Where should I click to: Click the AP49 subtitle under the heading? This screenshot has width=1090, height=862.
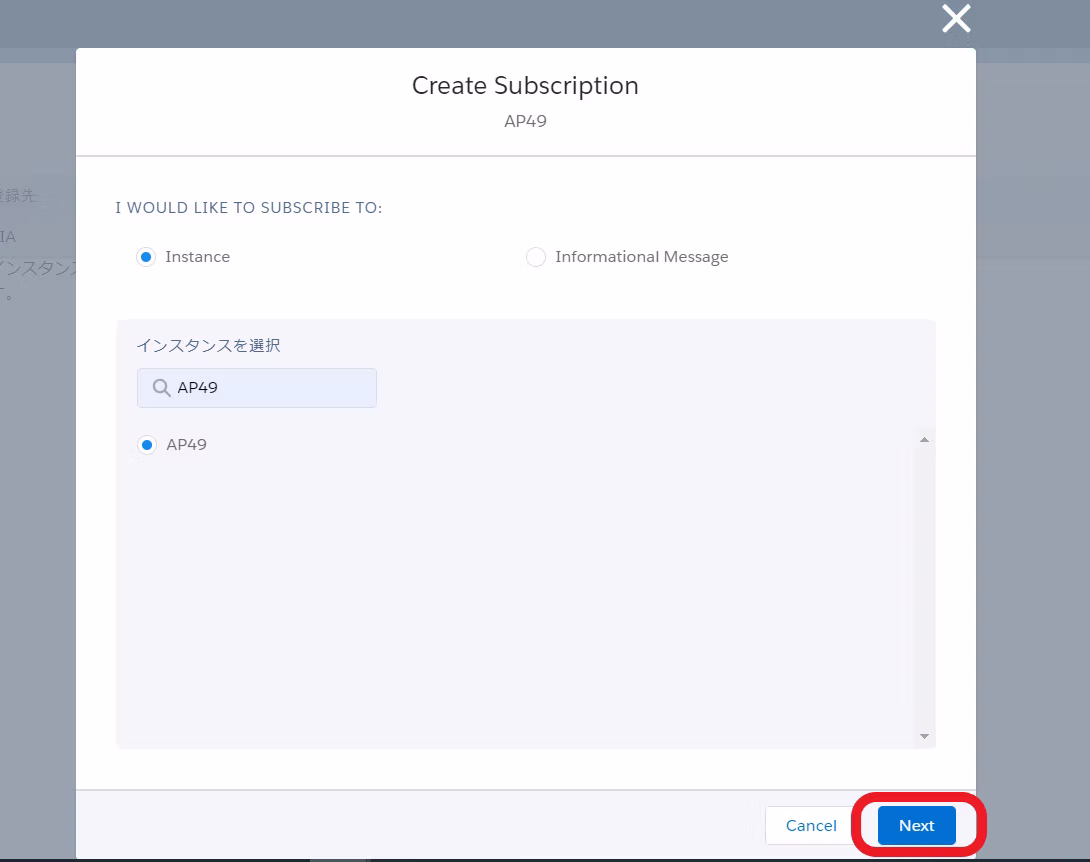pyautogui.click(x=525, y=121)
